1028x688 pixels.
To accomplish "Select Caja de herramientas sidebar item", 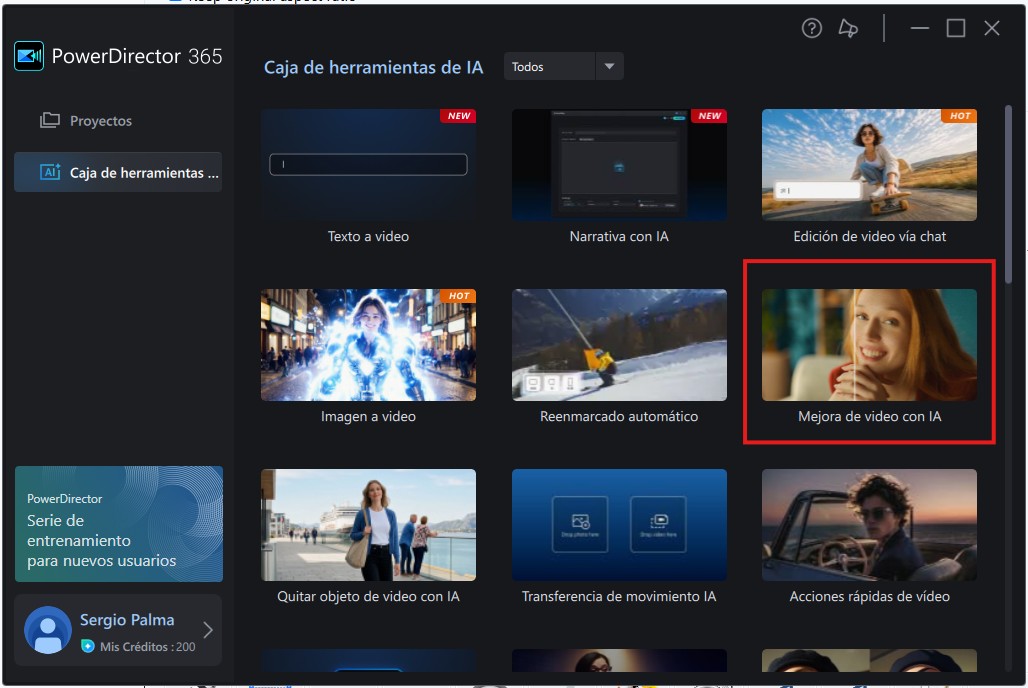I will pos(118,172).
